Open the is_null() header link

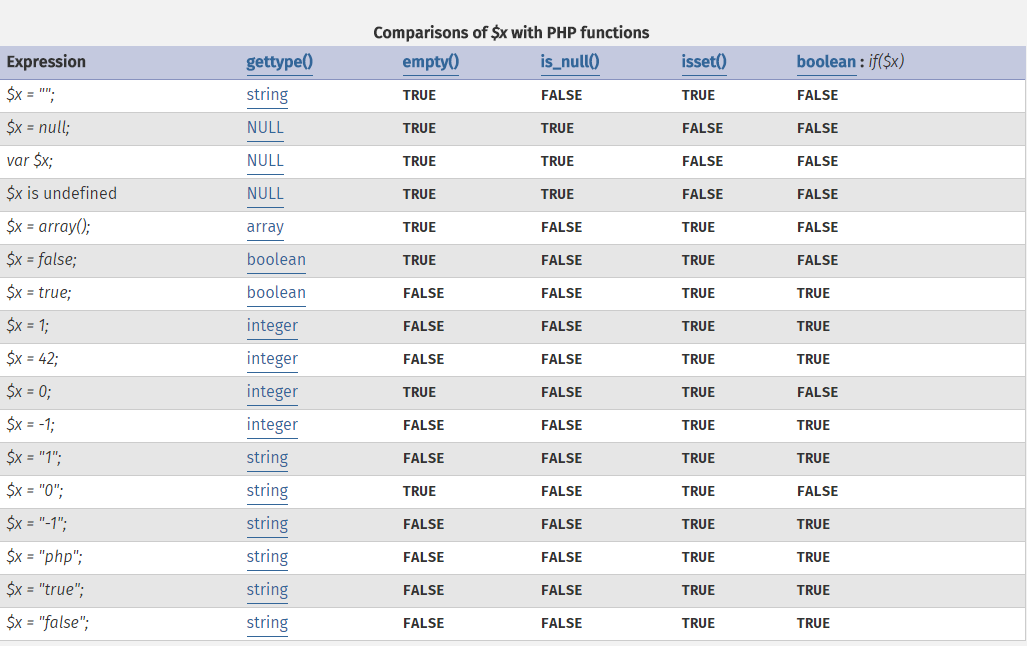pyautogui.click(x=569, y=62)
